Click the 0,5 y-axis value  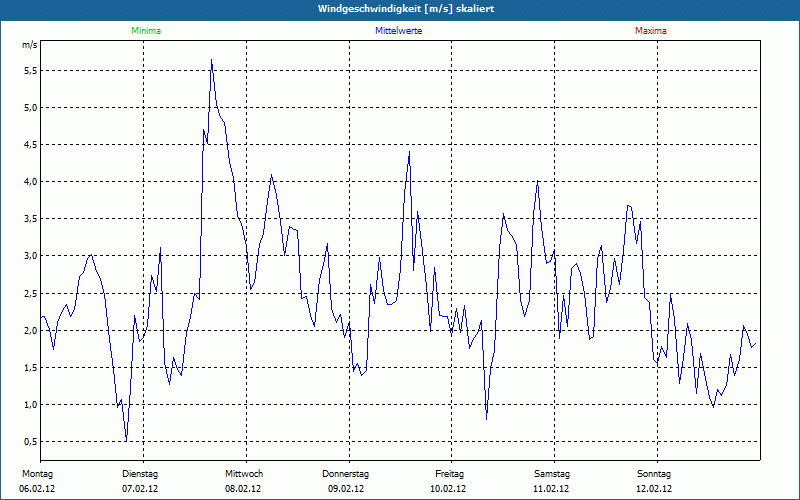(x=30, y=442)
